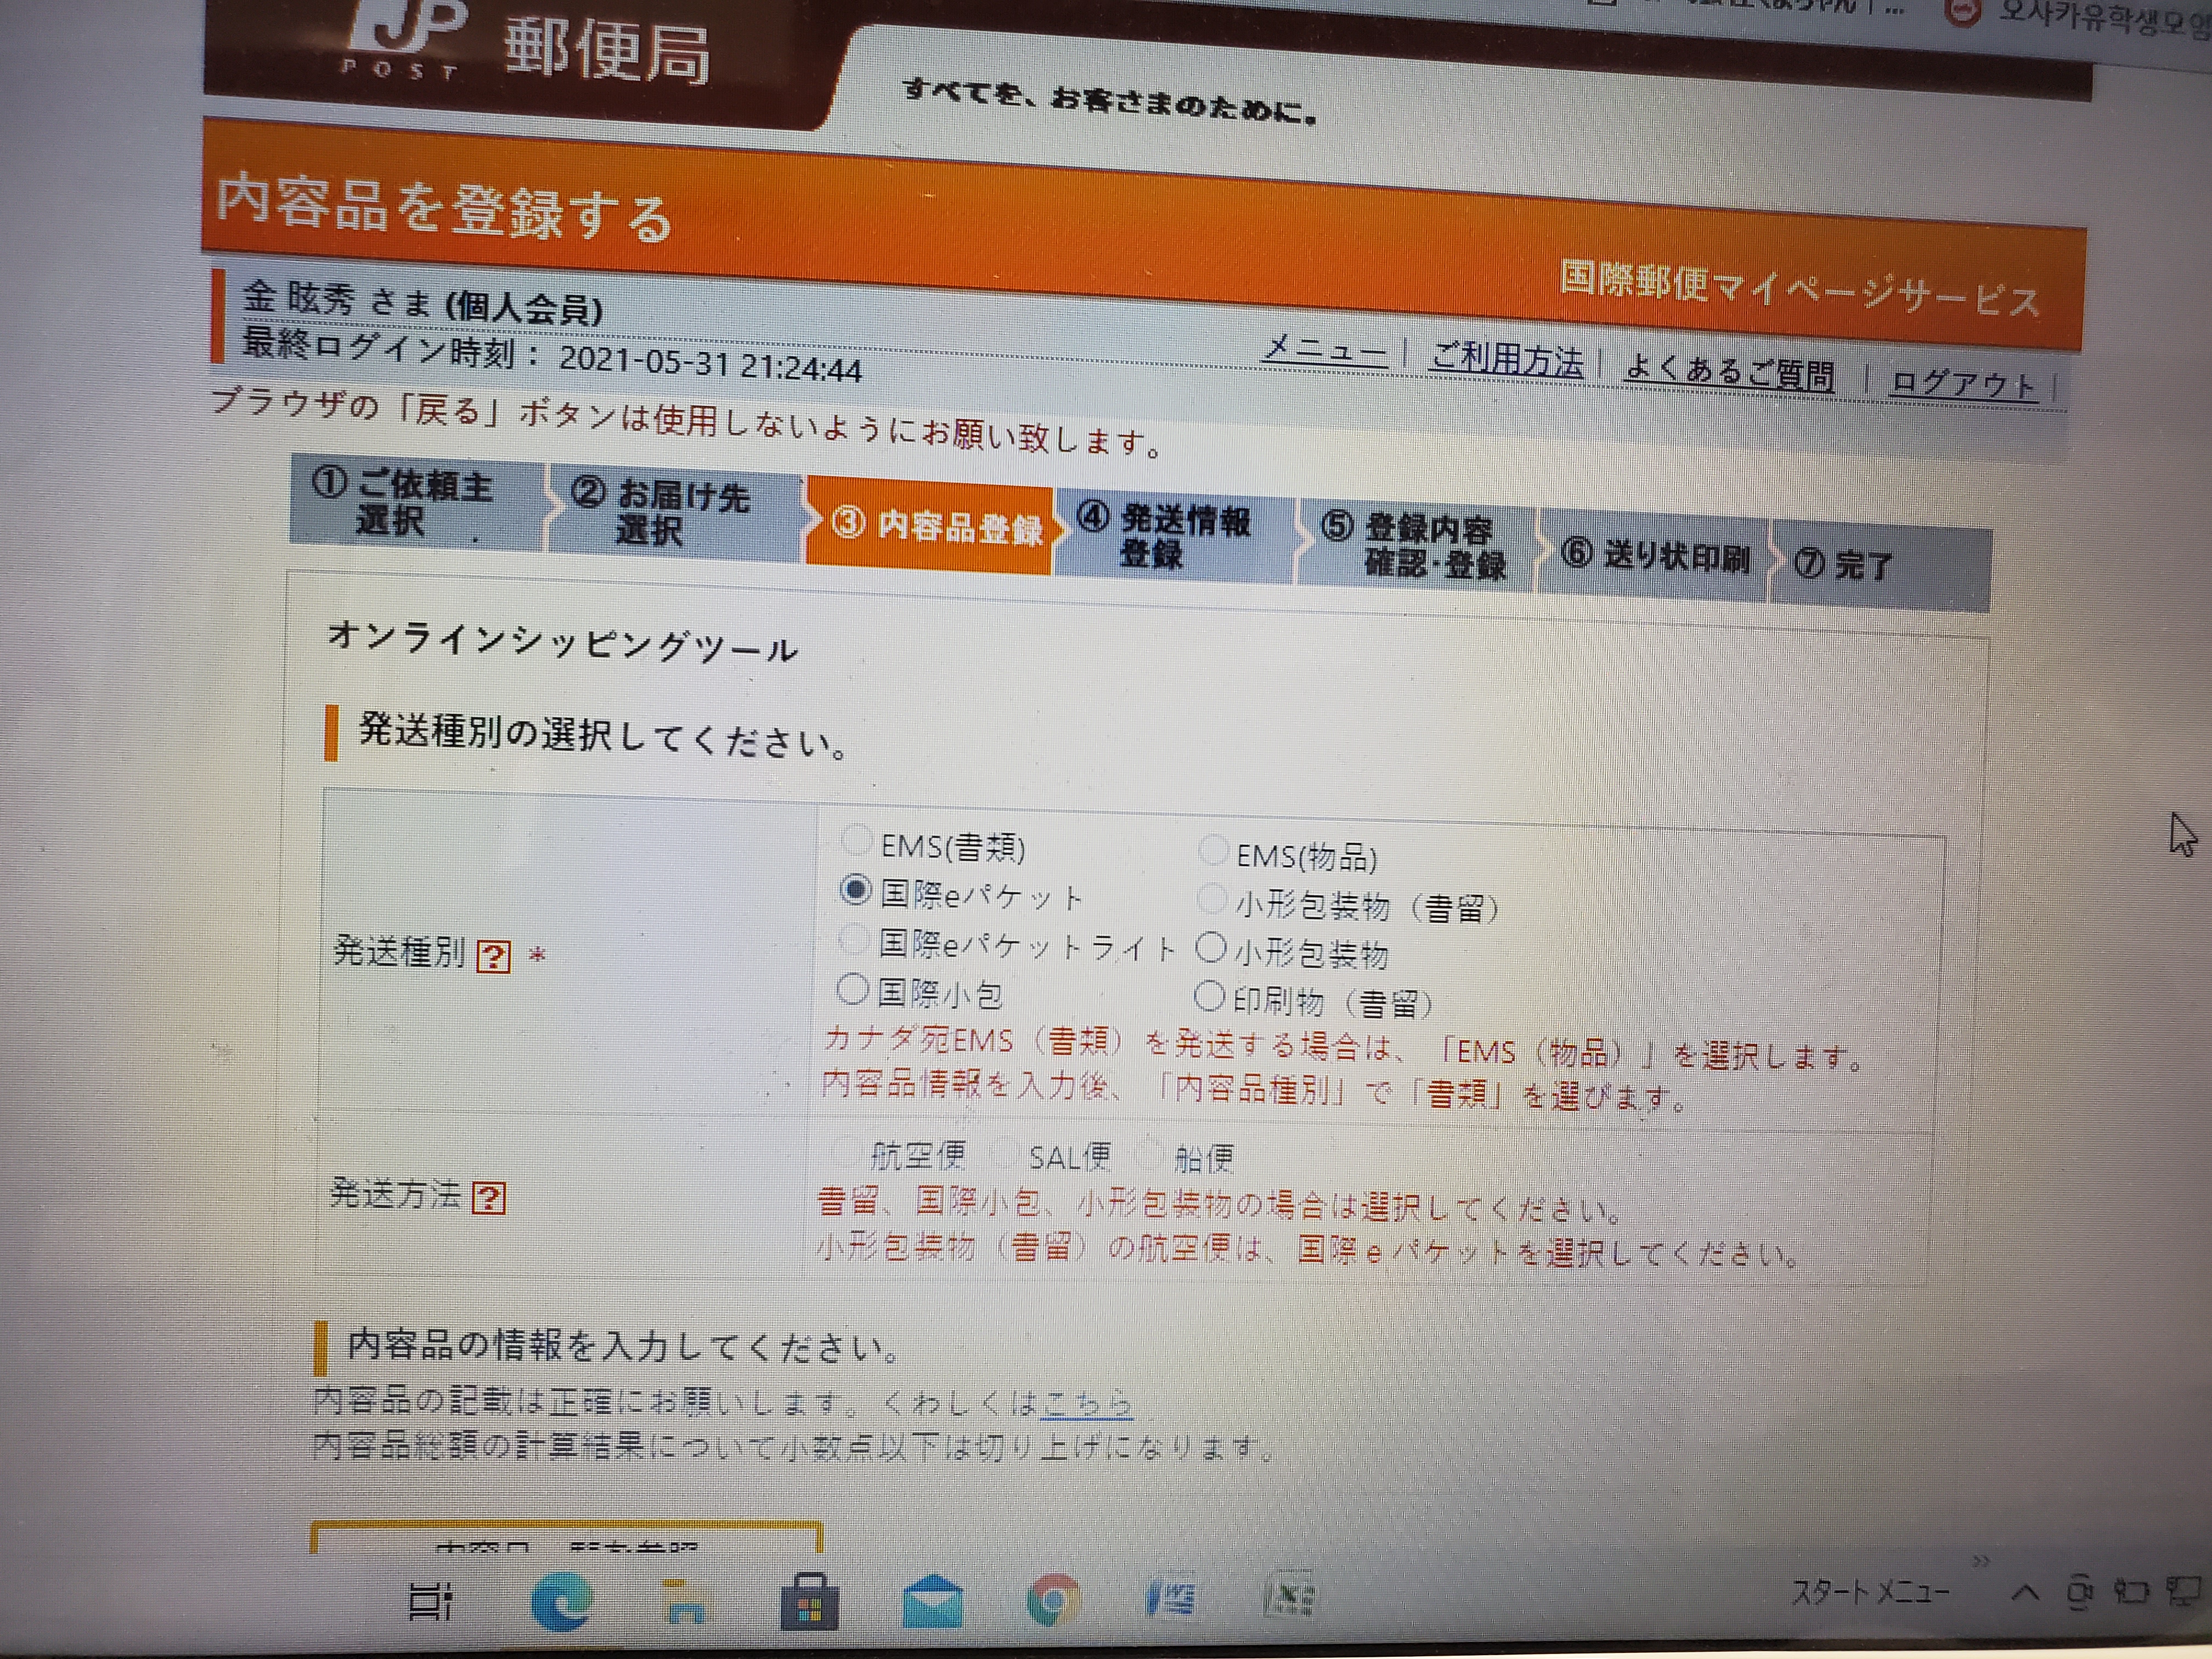The height and width of the screenshot is (1659, 2212).
Task: Click the 発送方法 help question mark icon
Action: [x=489, y=1198]
